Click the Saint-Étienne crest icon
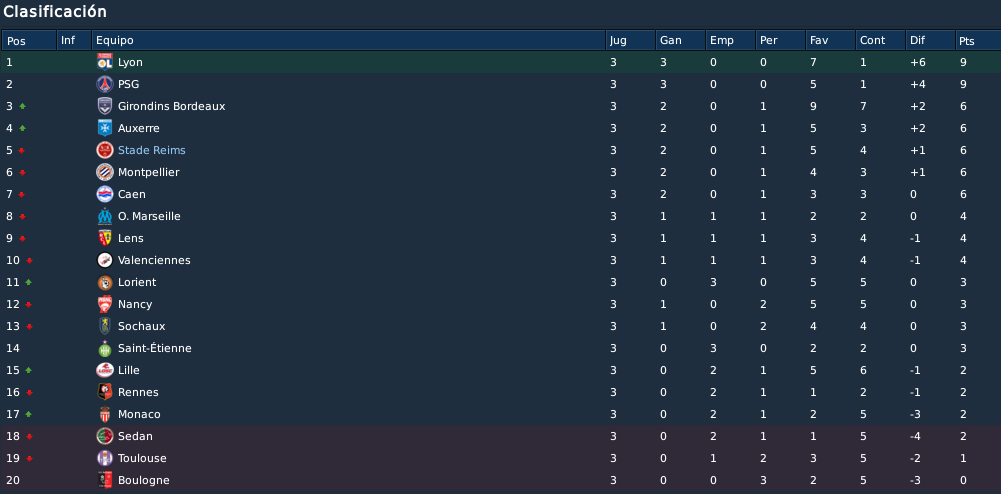Viewport: 1001px width, 494px height. [x=105, y=348]
